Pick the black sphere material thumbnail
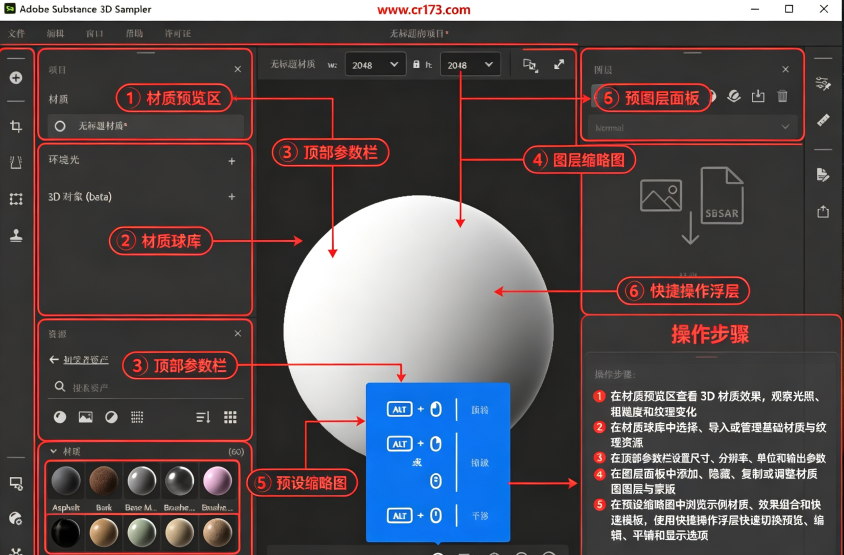 [66, 532]
